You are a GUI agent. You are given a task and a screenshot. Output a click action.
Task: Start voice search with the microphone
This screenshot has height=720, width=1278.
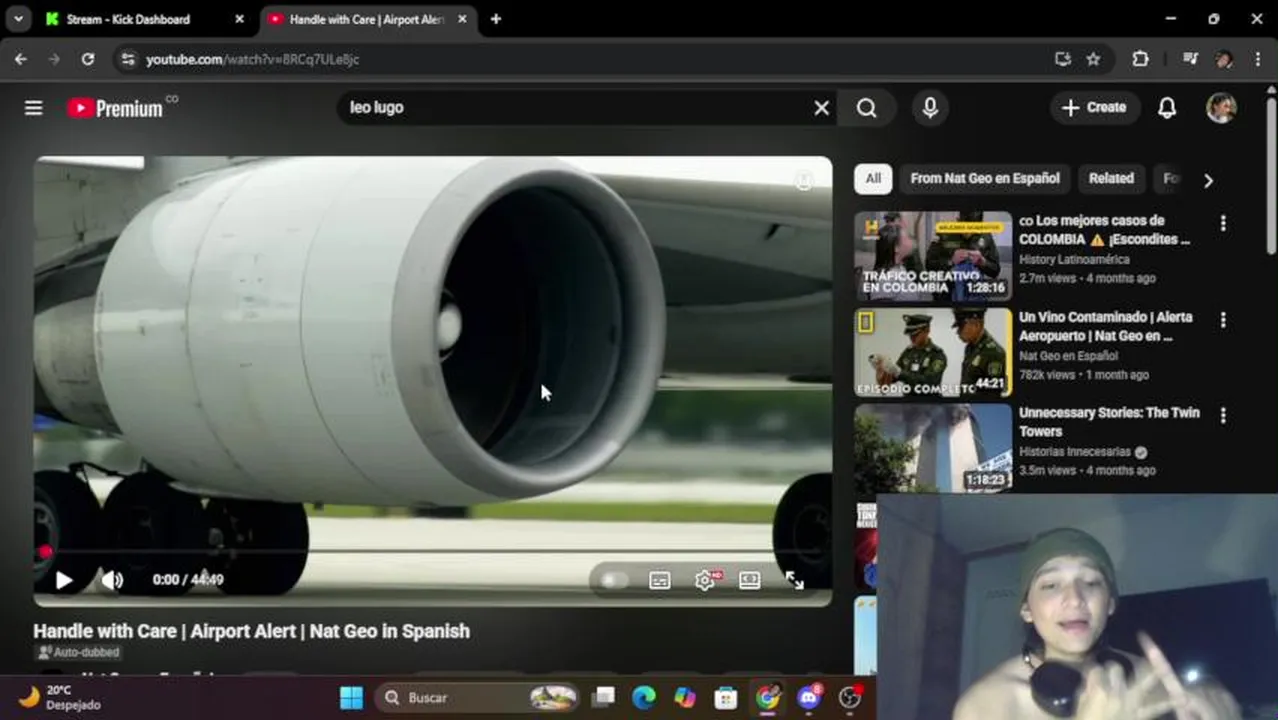click(x=930, y=108)
